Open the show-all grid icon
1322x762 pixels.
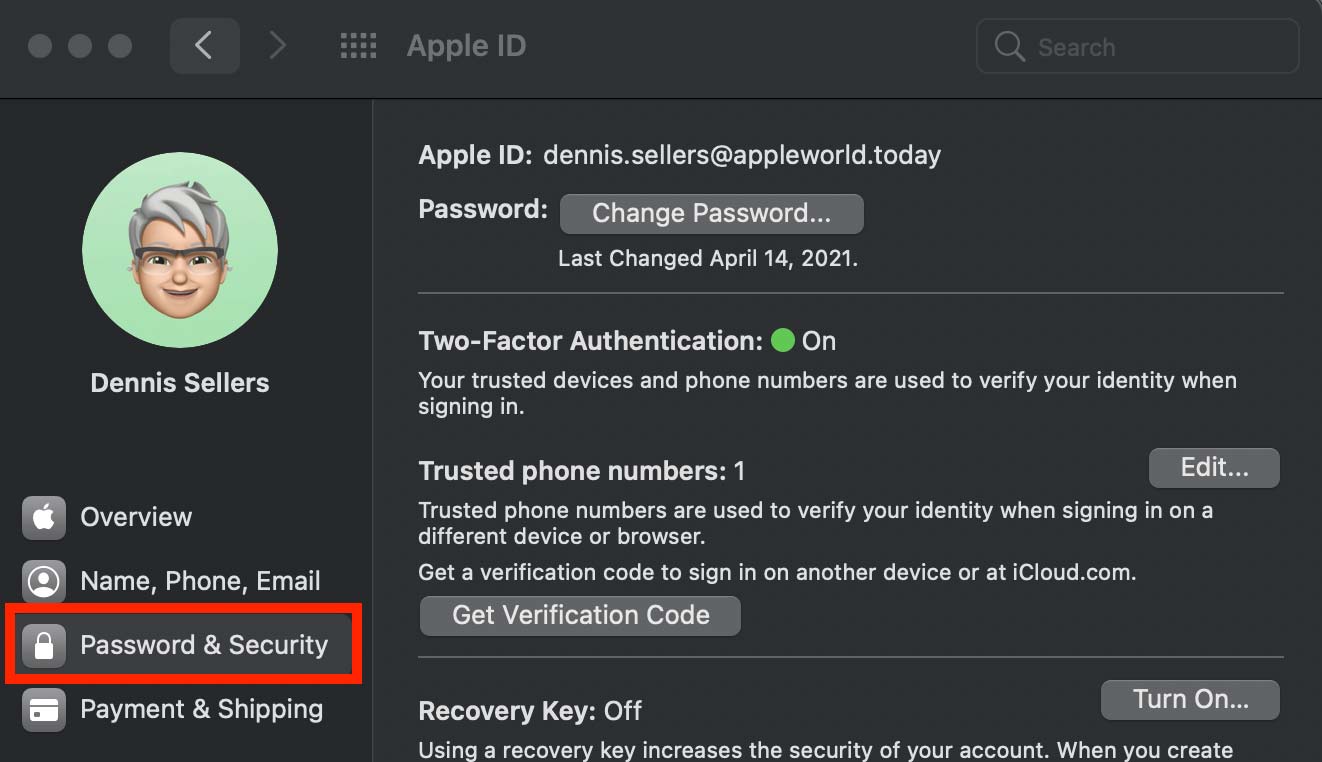358,46
